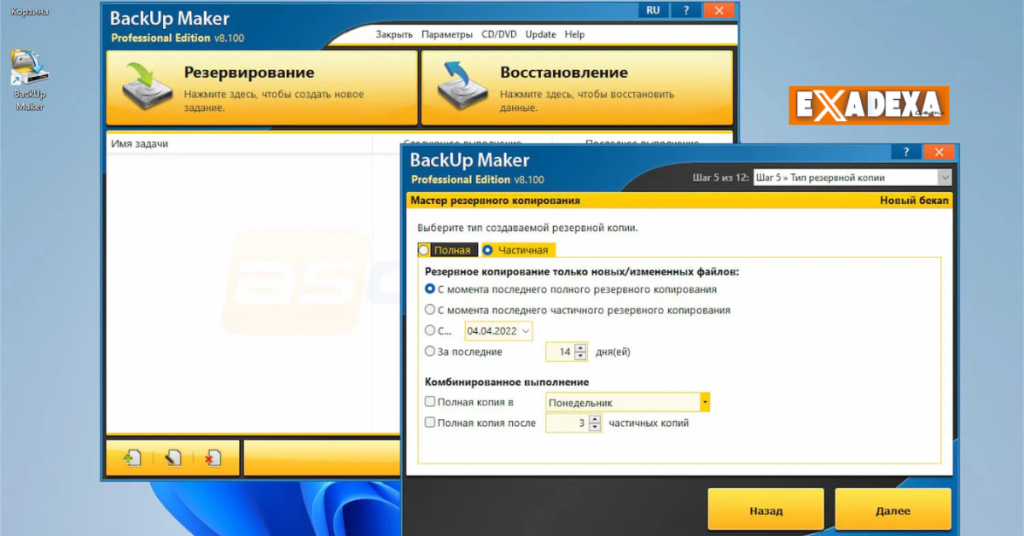This screenshot has width=1024, height=536.
Task: Increase the partial copies count of 3
Action: [x=595, y=419]
